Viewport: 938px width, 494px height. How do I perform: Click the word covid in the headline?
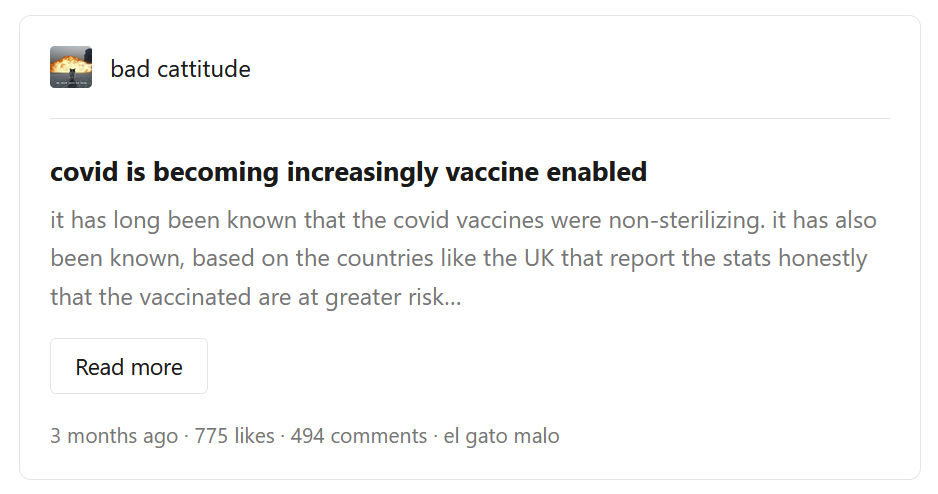pyautogui.click(x=84, y=172)
